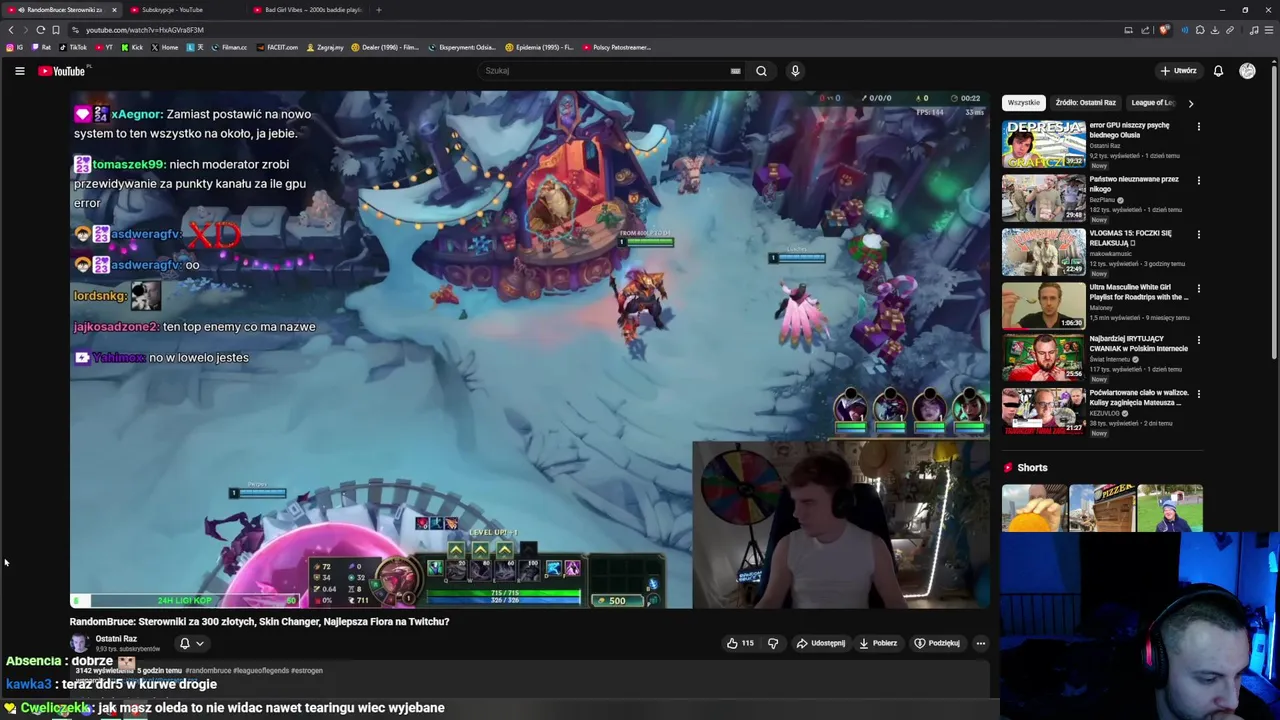
Task: Open the Ostatni Raz channel name link
Action: click(x=116, y=639)
